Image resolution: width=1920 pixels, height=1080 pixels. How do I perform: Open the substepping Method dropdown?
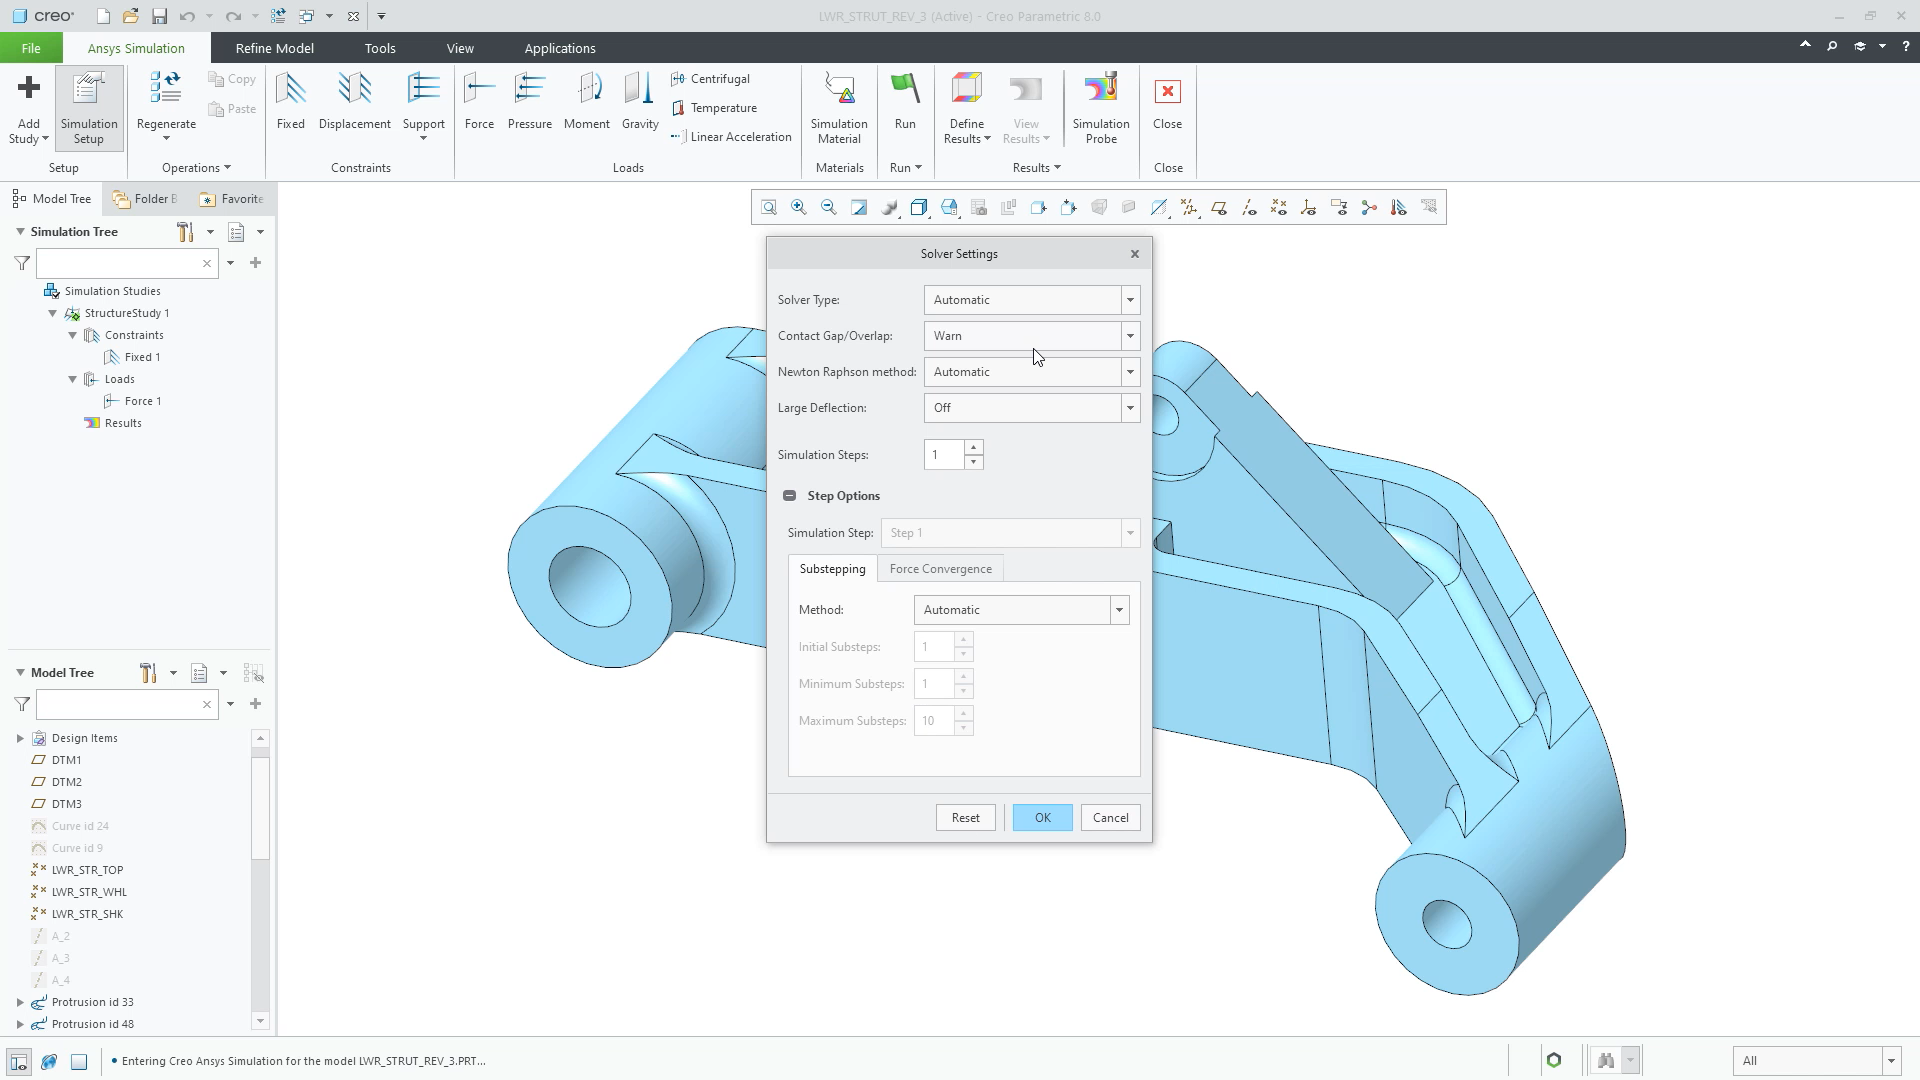(1119, 610)
